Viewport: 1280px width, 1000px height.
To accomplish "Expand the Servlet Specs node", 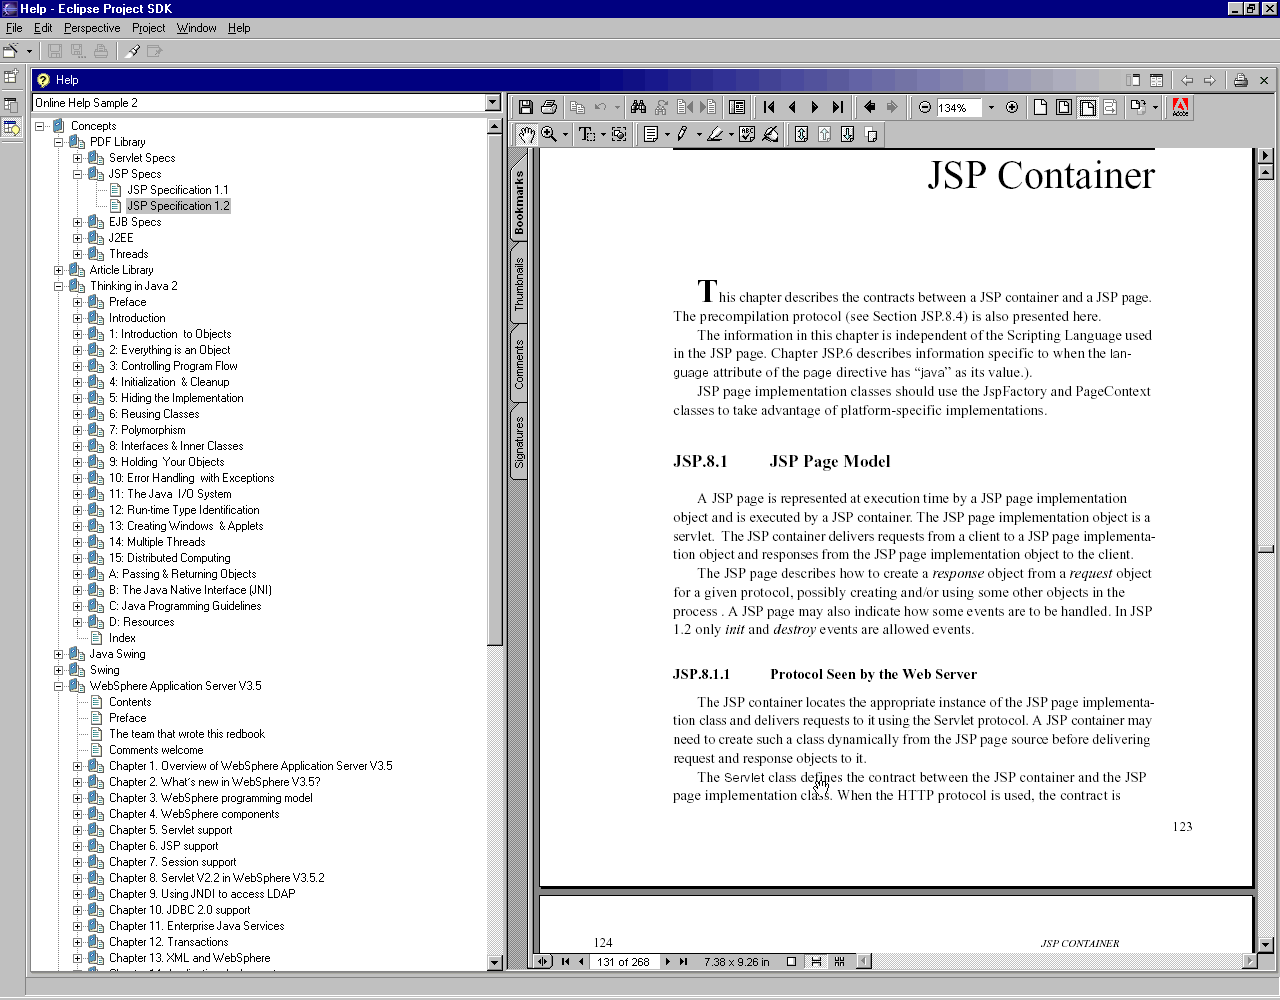I will coord(78,158).
